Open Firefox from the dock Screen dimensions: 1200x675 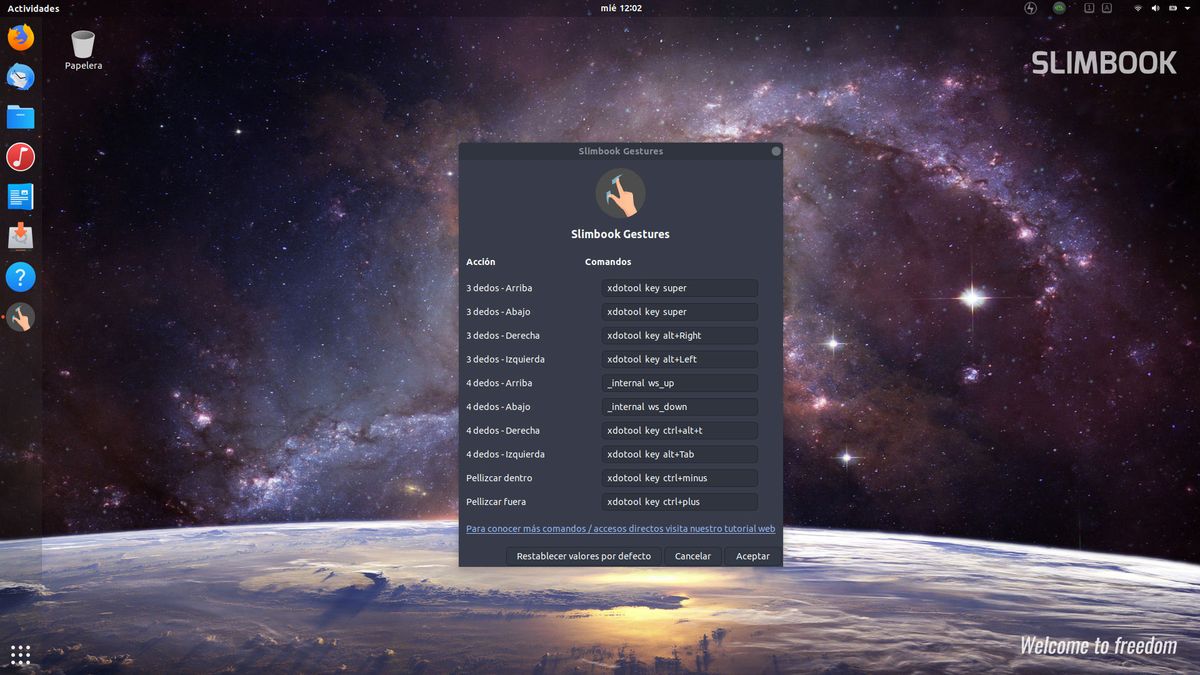21,38
